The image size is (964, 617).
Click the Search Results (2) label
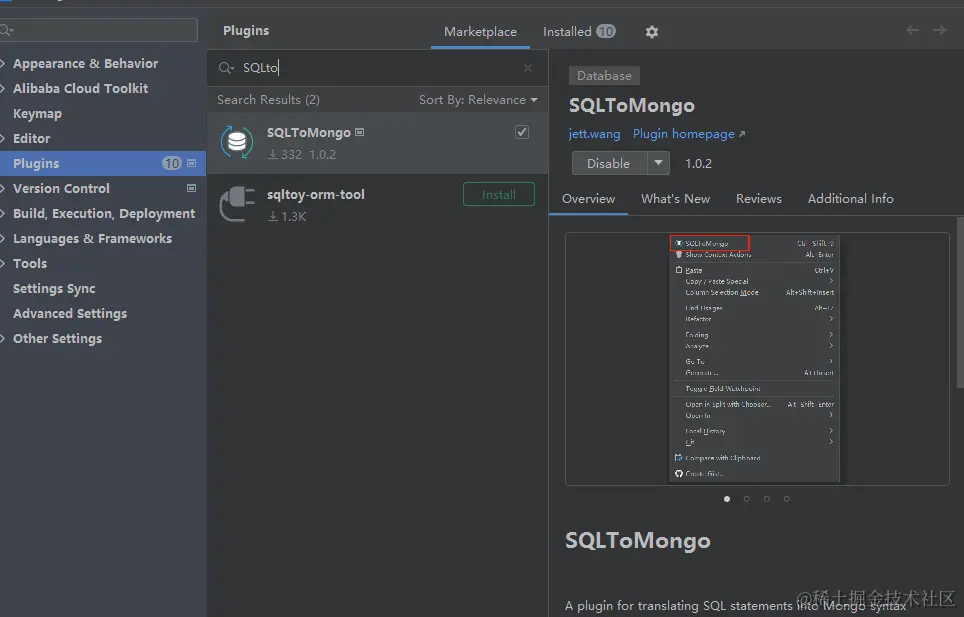tap(268, 100)
